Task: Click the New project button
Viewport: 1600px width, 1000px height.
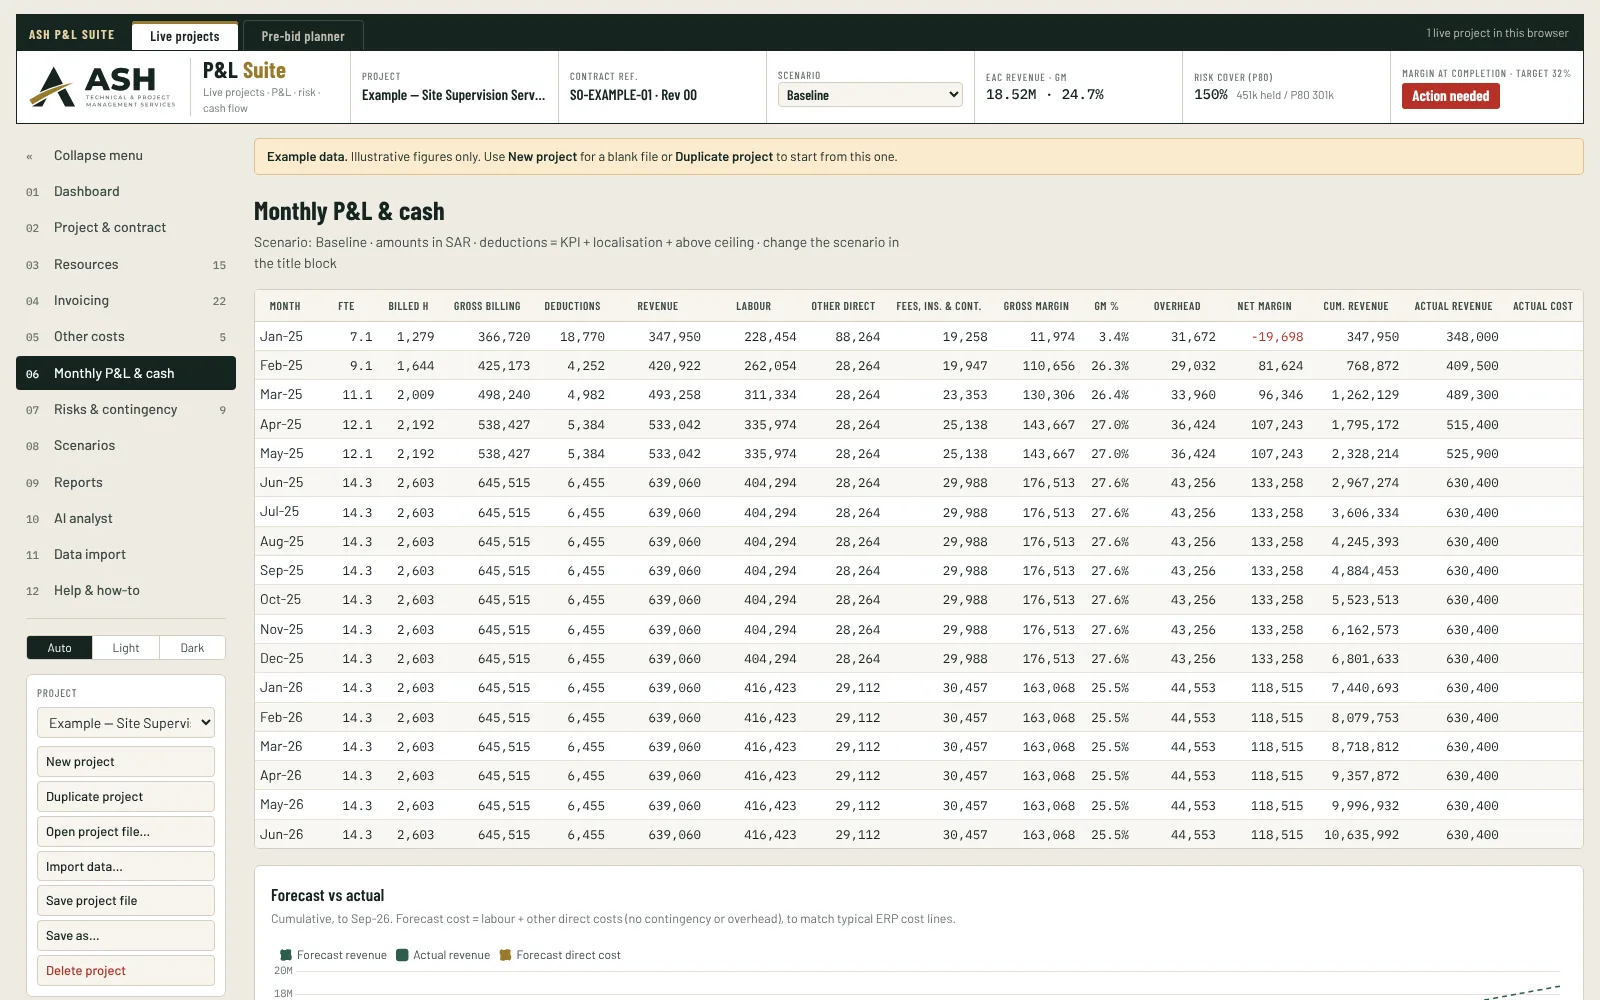Action: click(126, 762)
